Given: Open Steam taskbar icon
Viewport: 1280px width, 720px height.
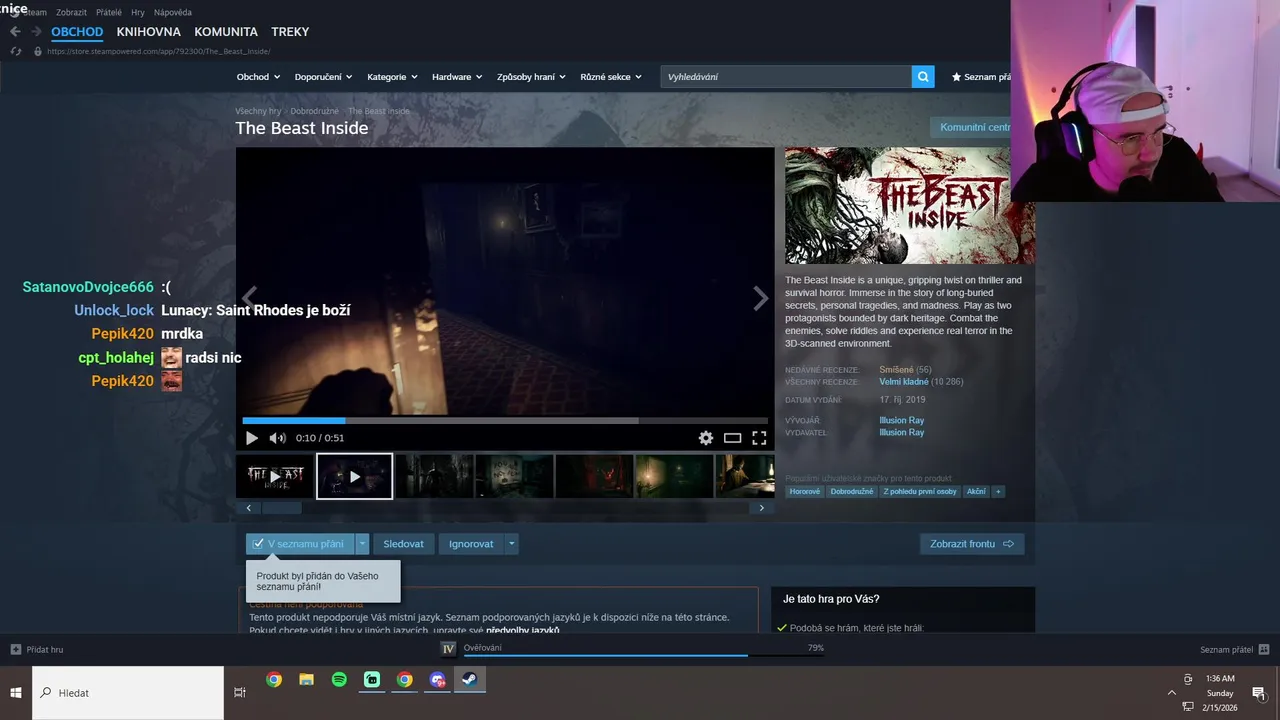Looking at the screenshot, I should (469, 680).
